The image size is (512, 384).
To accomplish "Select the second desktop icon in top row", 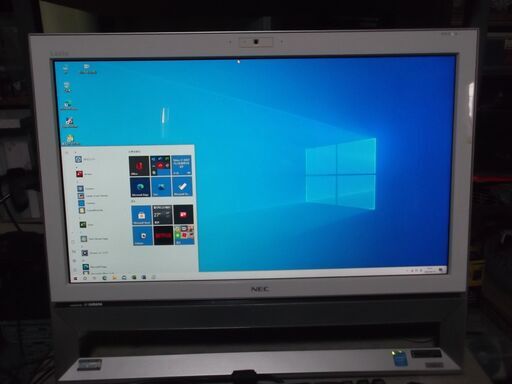I will pos(87,69).
